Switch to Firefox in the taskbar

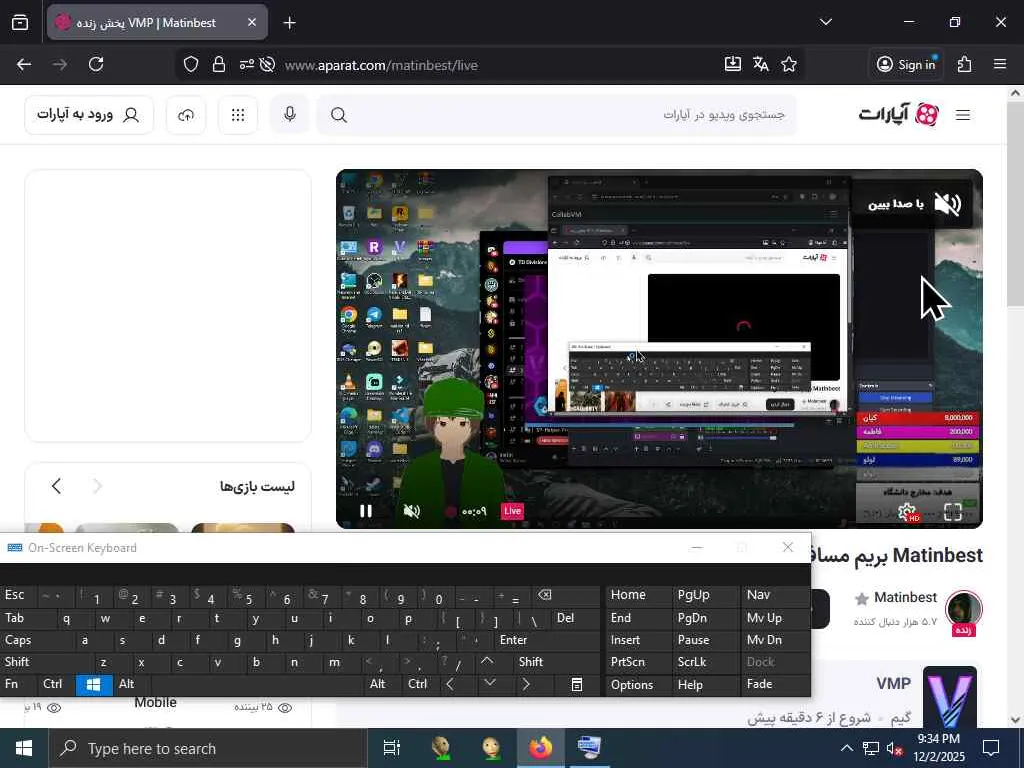point(540,748)
